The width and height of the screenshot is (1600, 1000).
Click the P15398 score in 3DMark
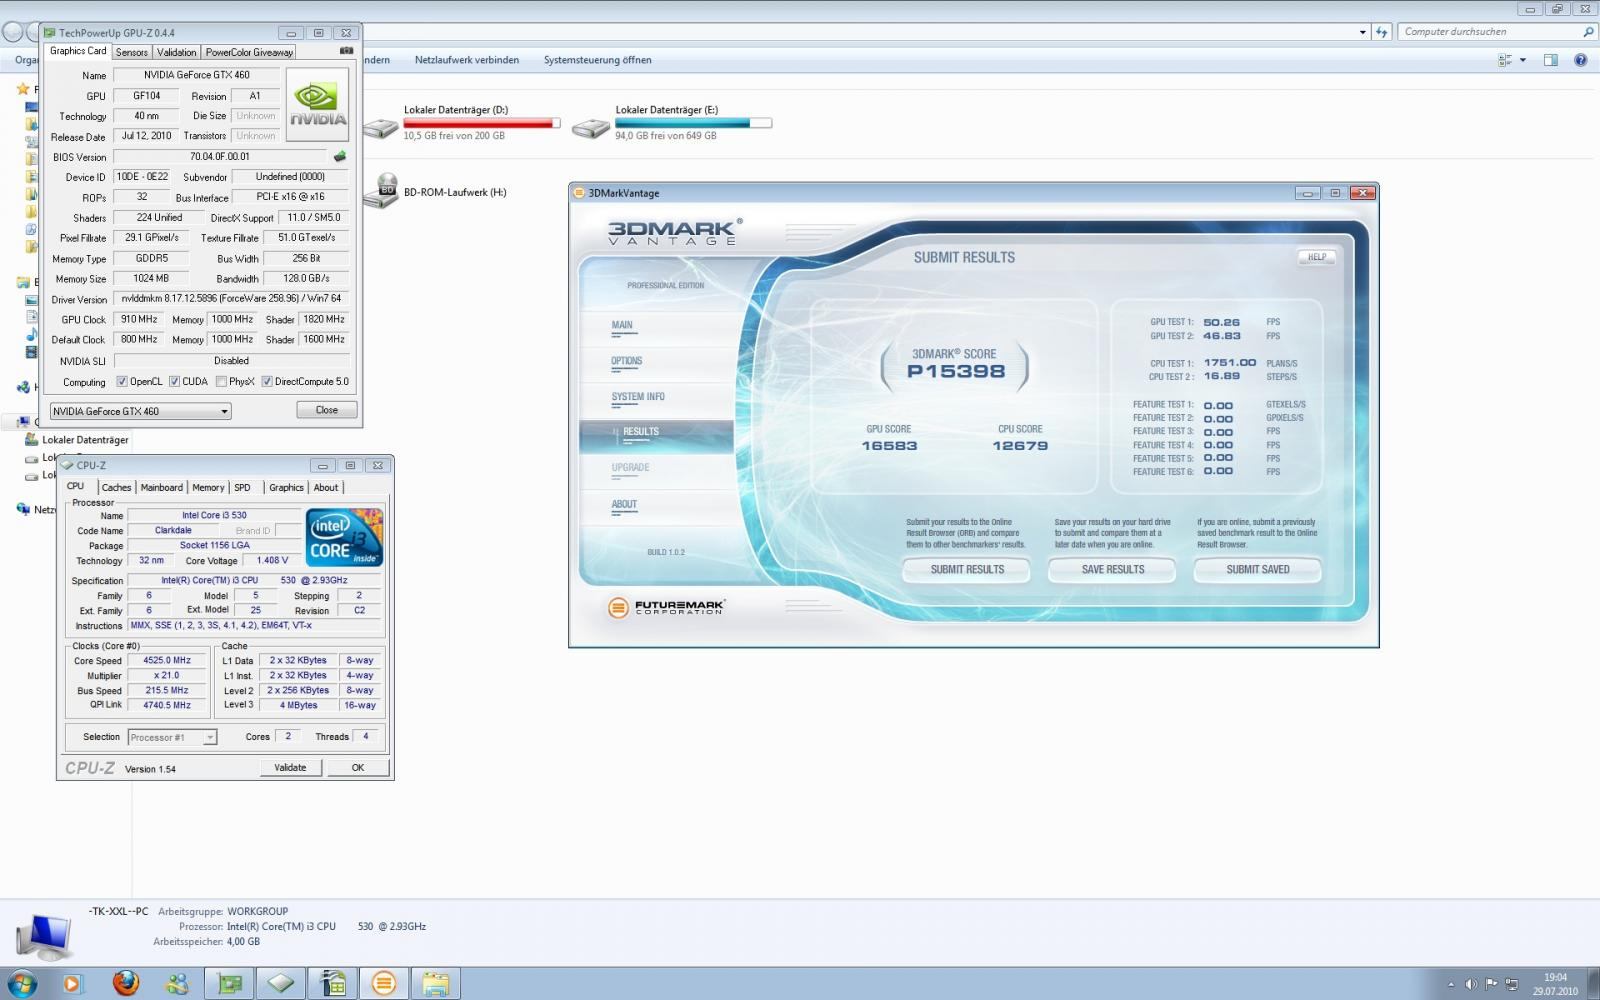[x=955, y=371]
